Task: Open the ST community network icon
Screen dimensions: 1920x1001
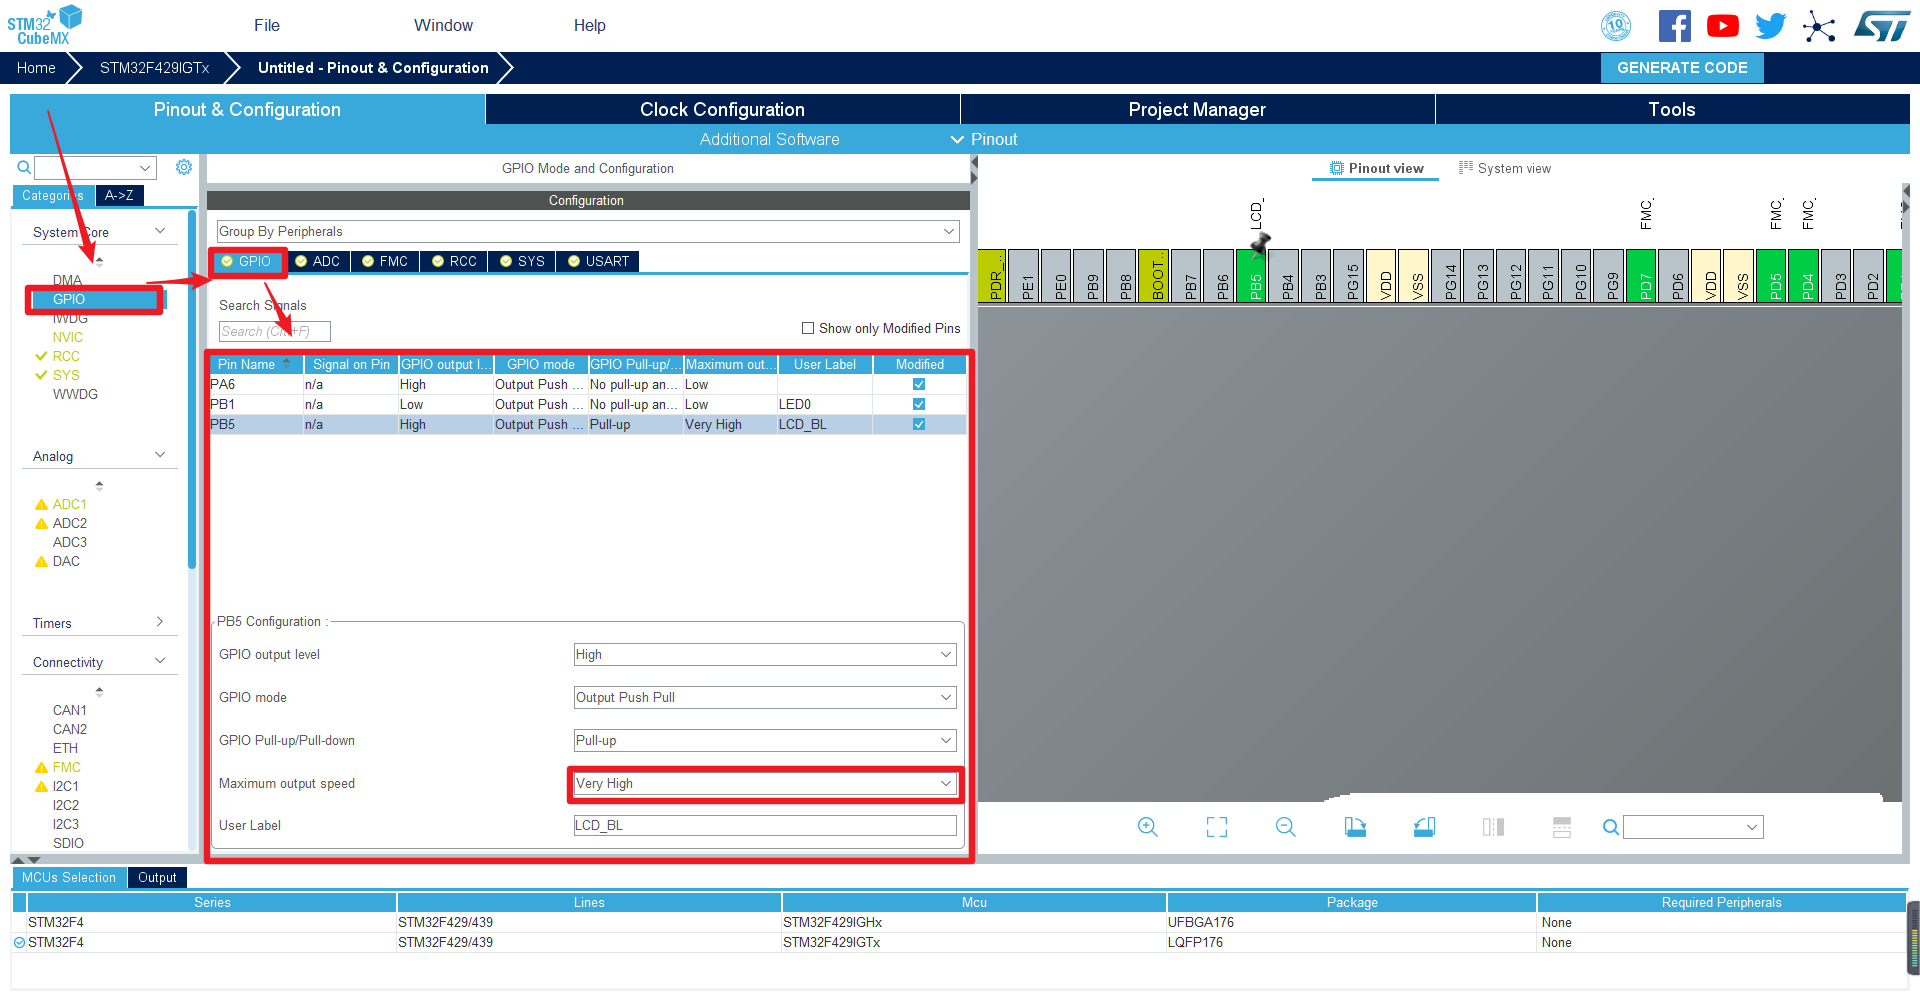Action: click(1819, 26)
